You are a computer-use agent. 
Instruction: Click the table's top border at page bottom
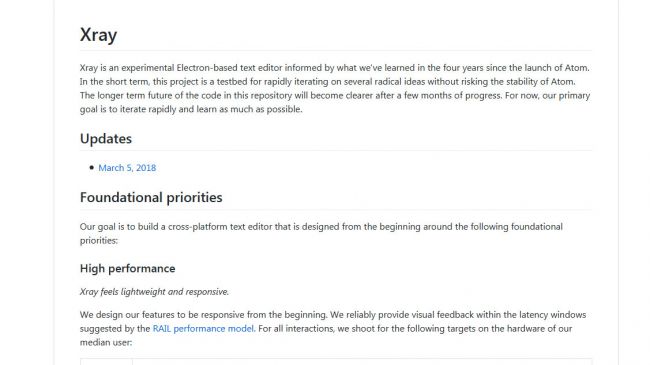click(x=336, y=359)
